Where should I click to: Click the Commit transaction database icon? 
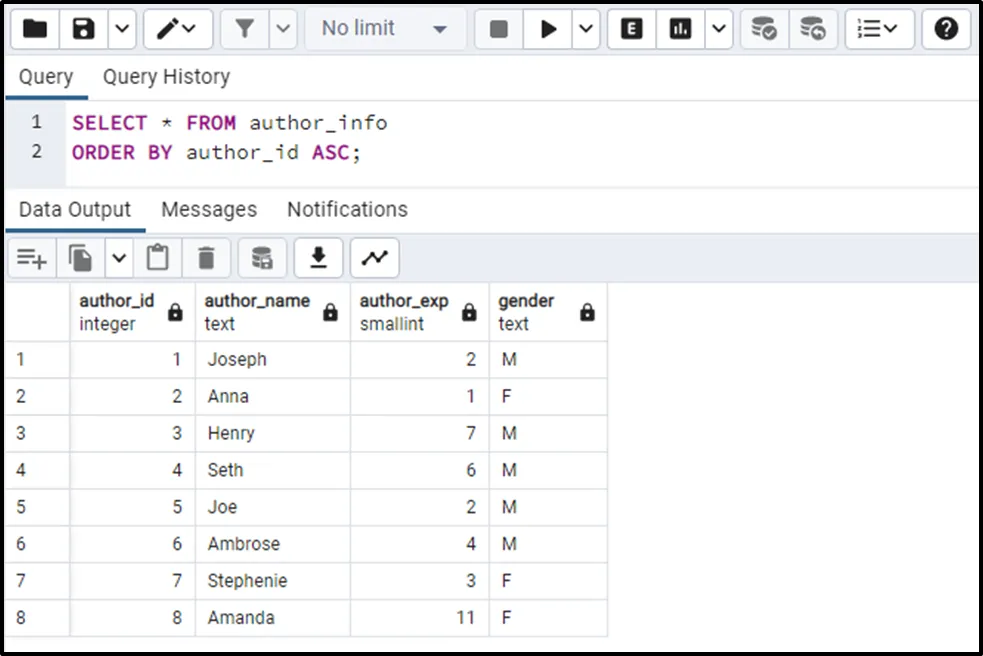(x=764, y=29)
